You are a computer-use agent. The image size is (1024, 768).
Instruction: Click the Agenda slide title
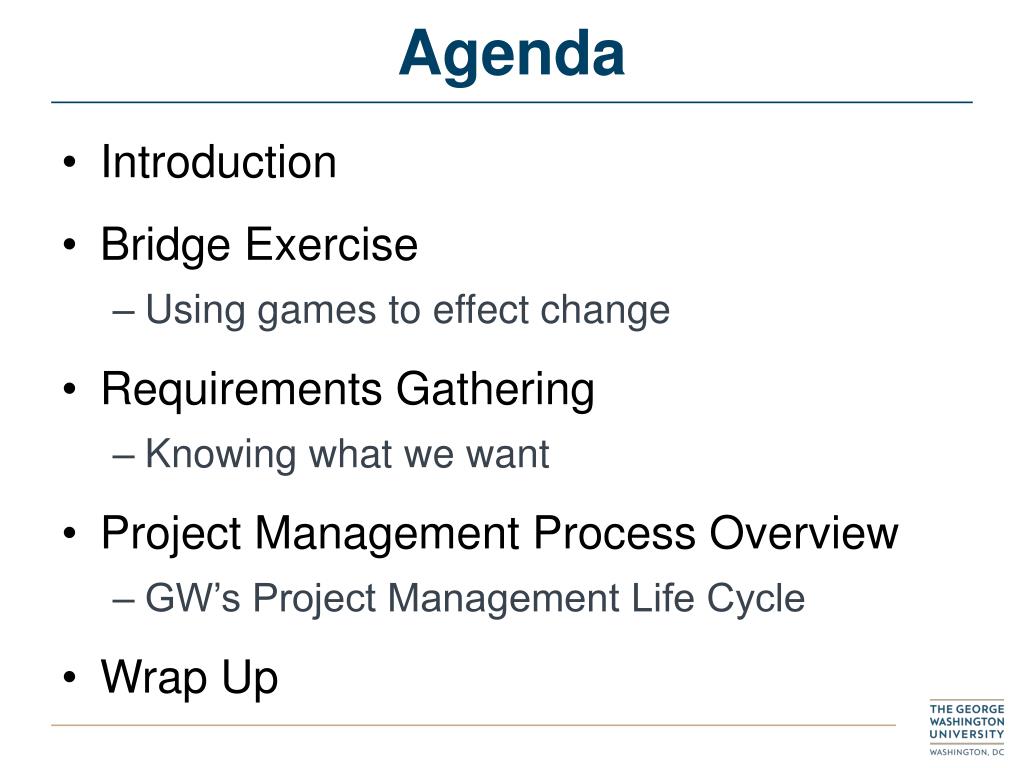tap(511, 54)
